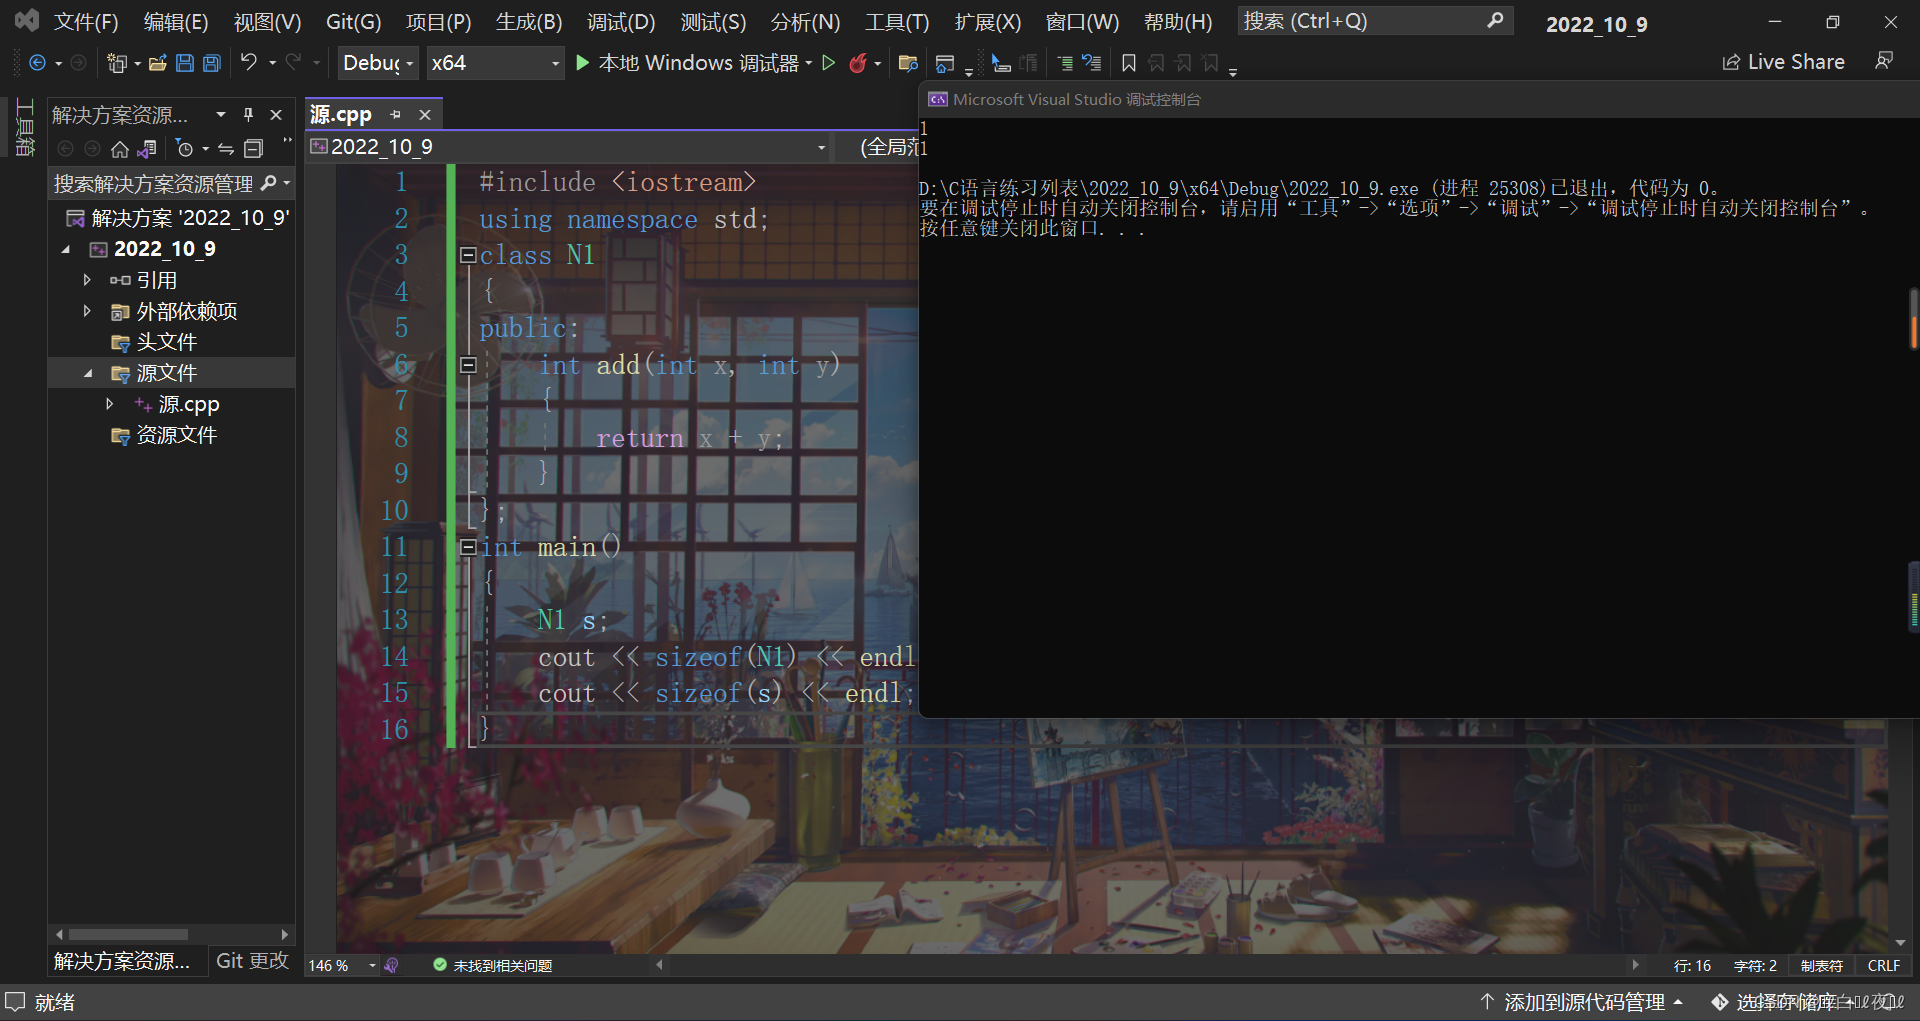This screenshot has width=1920, height=1021.
Task: Click the Open File folder icon
Action: [x=157, y=63]
